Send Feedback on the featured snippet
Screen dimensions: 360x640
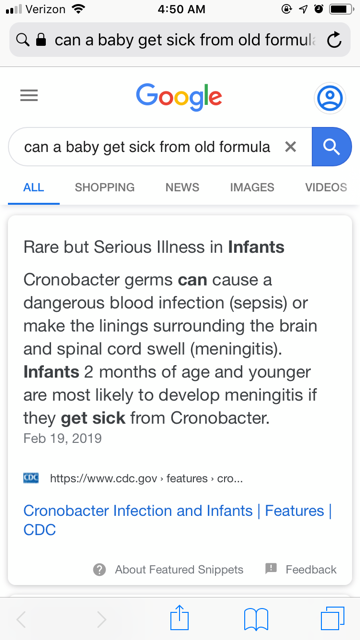click(301, 569)
